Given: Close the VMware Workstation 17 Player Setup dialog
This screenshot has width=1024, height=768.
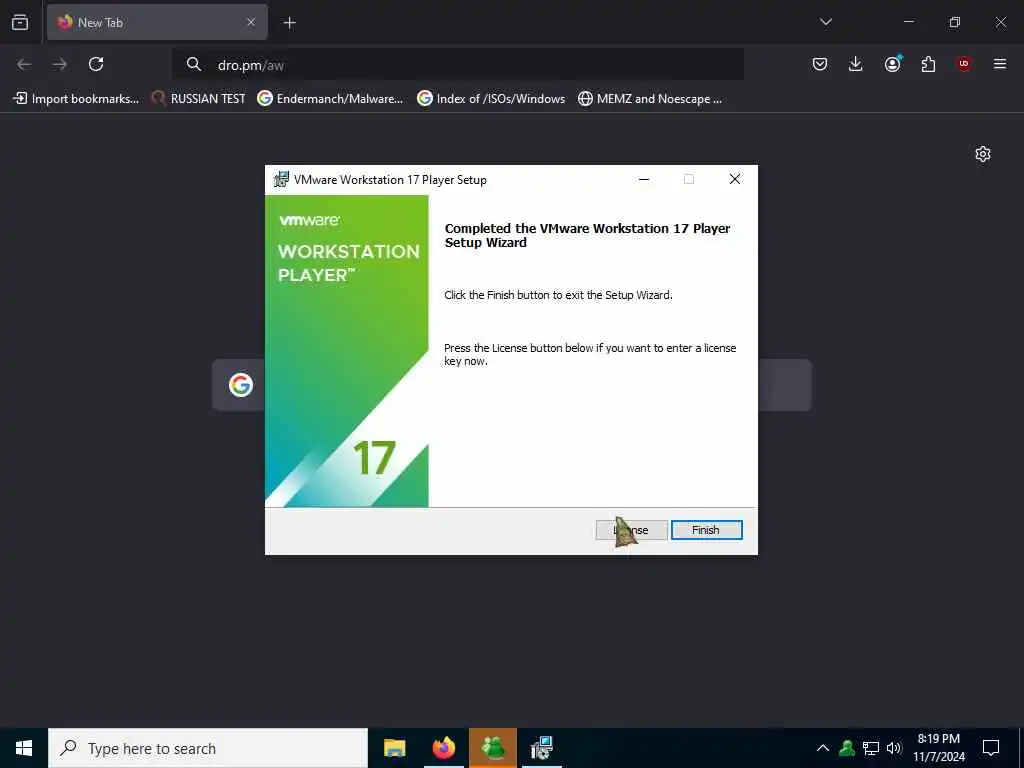Looking at the screenshot, I should coord(735,179).
